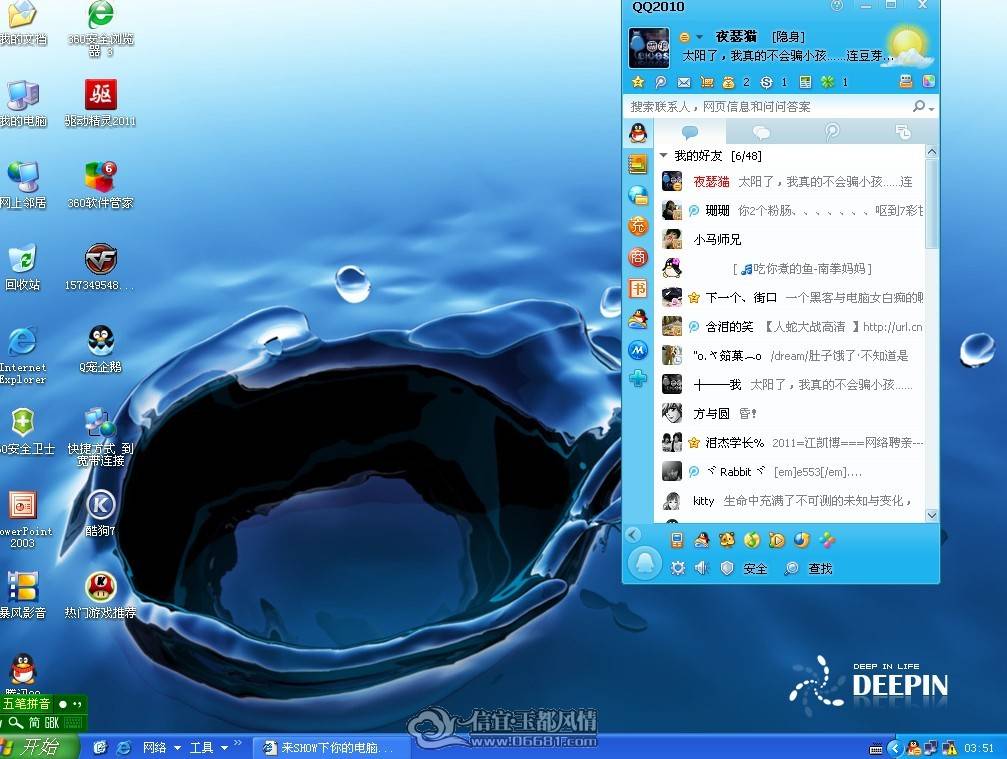Image resolution: width=1007 pixels, height=759 pixels.
Task: Switch to the recent contacts tab in QQ
Action: [x=902, y=132]
